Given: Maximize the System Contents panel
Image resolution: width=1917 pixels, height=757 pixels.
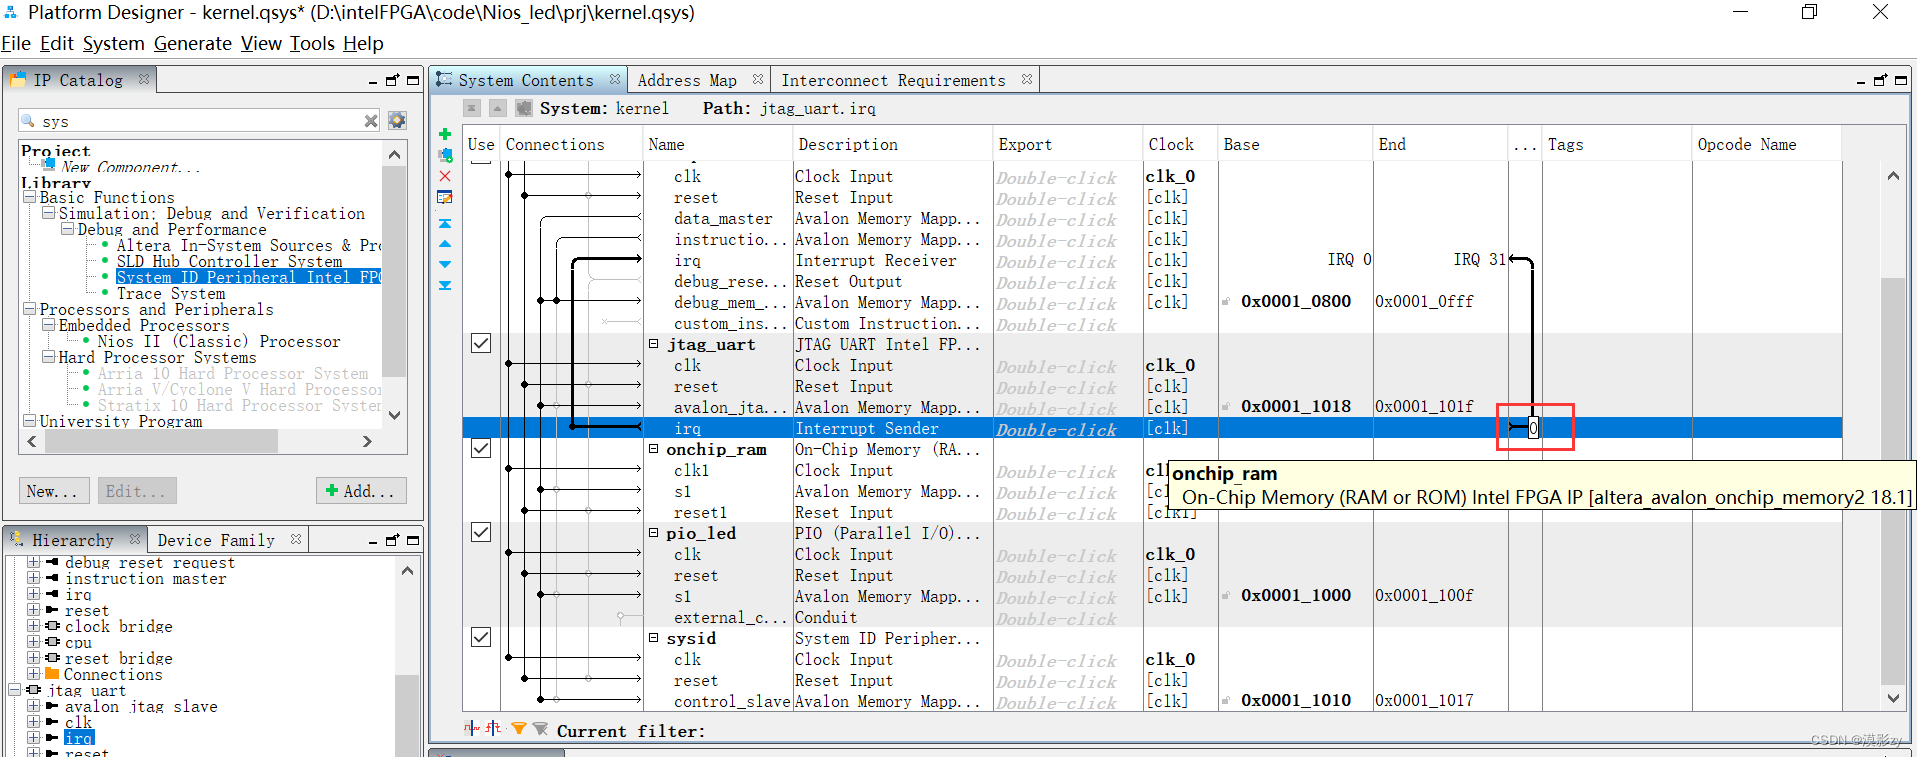Looking at the screenshot, I should pos(1901,80).
